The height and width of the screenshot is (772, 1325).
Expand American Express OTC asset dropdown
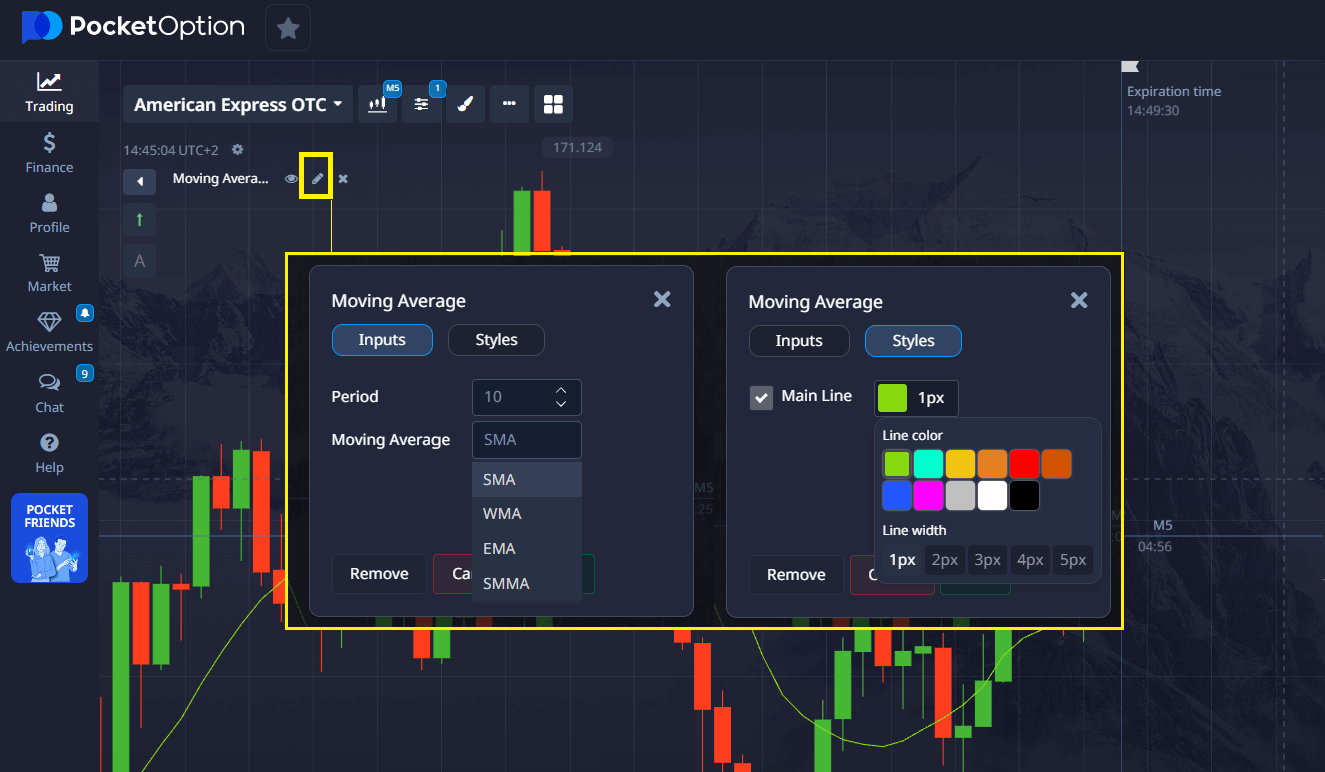[x=238, y=104]
